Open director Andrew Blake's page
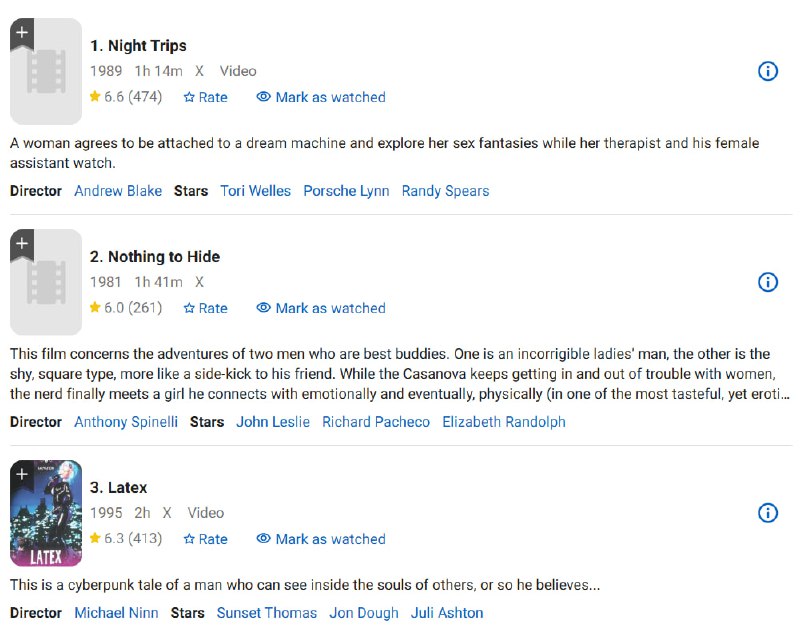 [x=118, y=191]
